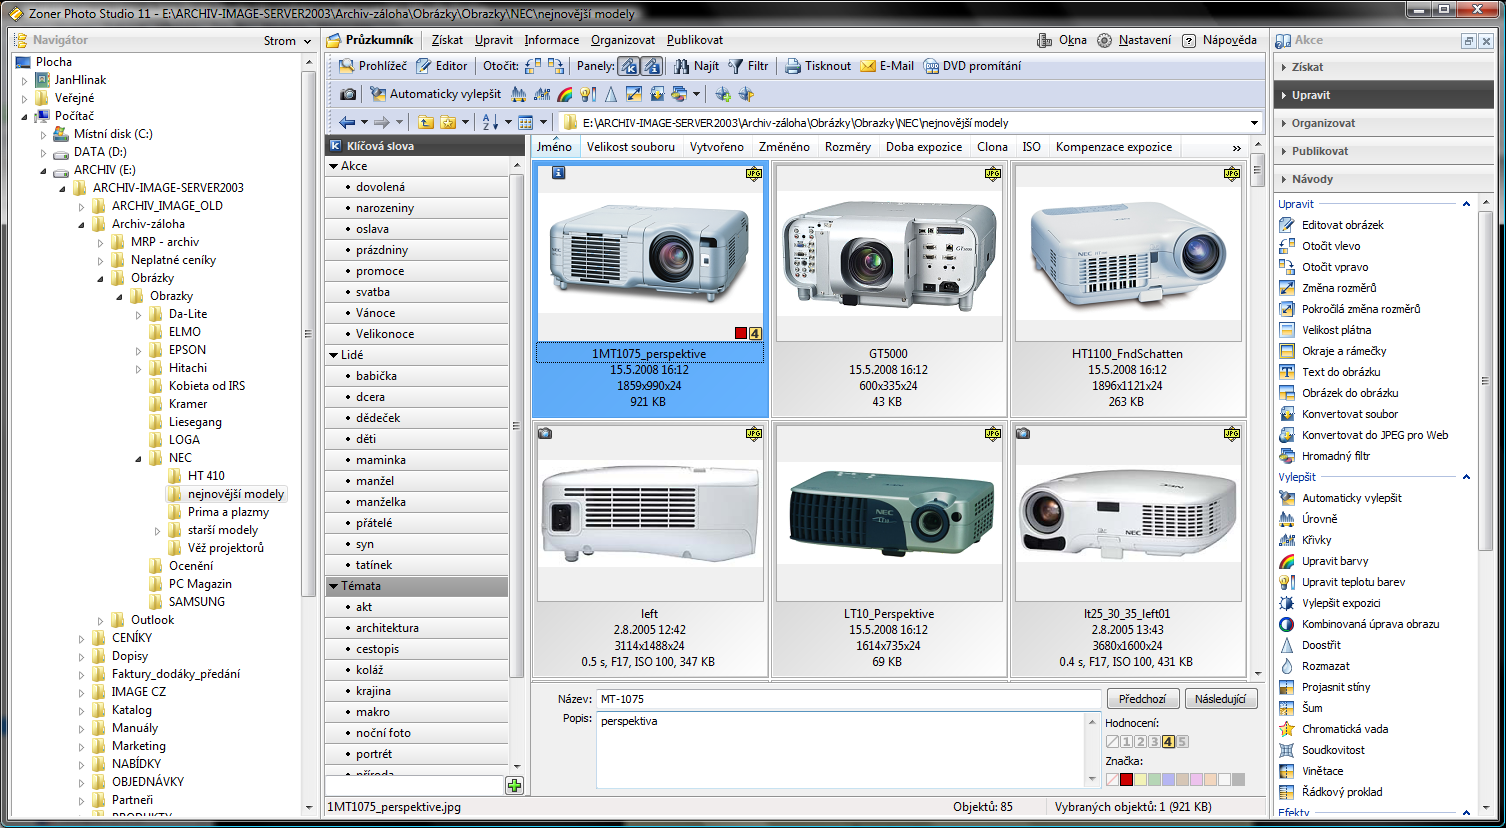
Task: Click the resize image toolbar icon
Action: pyautogui.click(x=634, y=94)
